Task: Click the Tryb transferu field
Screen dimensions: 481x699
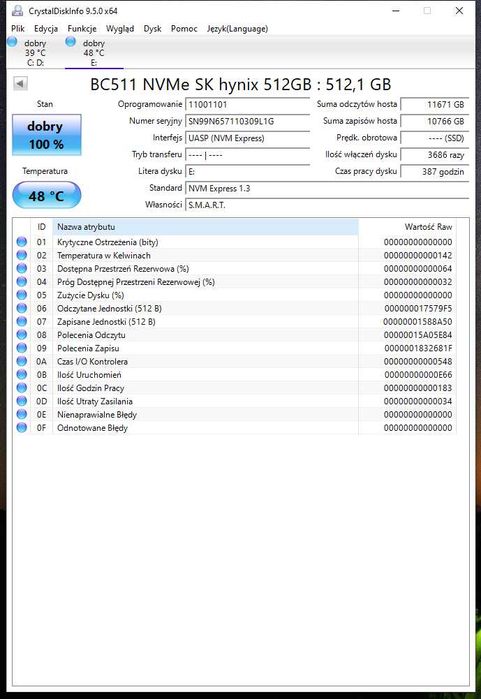Action: click(x=247, y=155)
